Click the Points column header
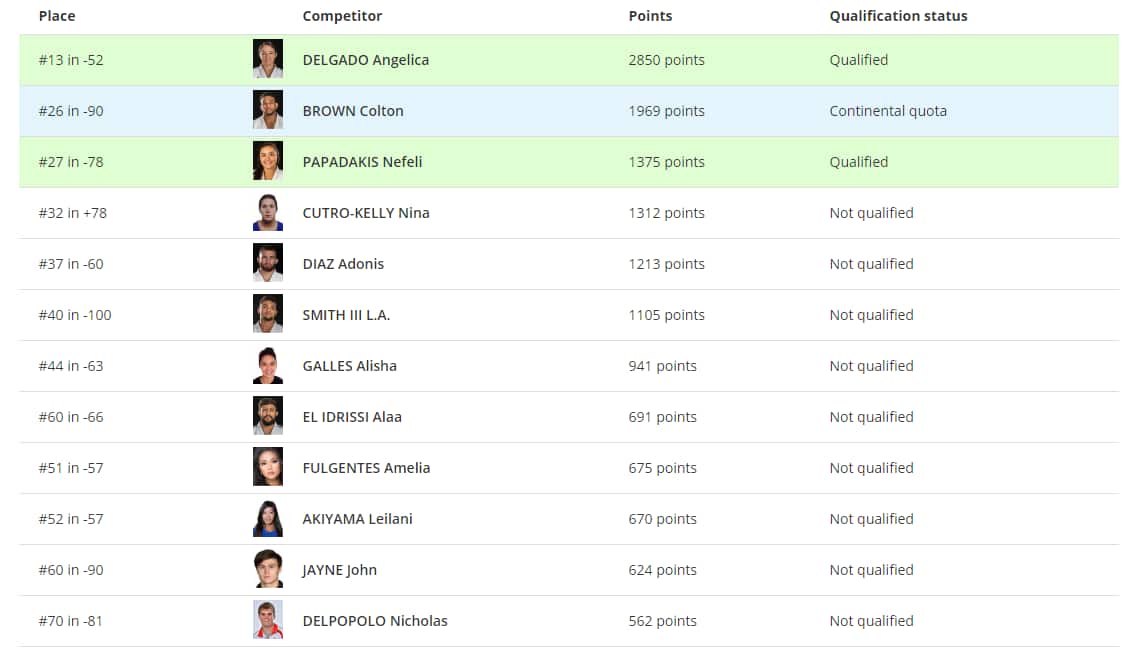 650,16
